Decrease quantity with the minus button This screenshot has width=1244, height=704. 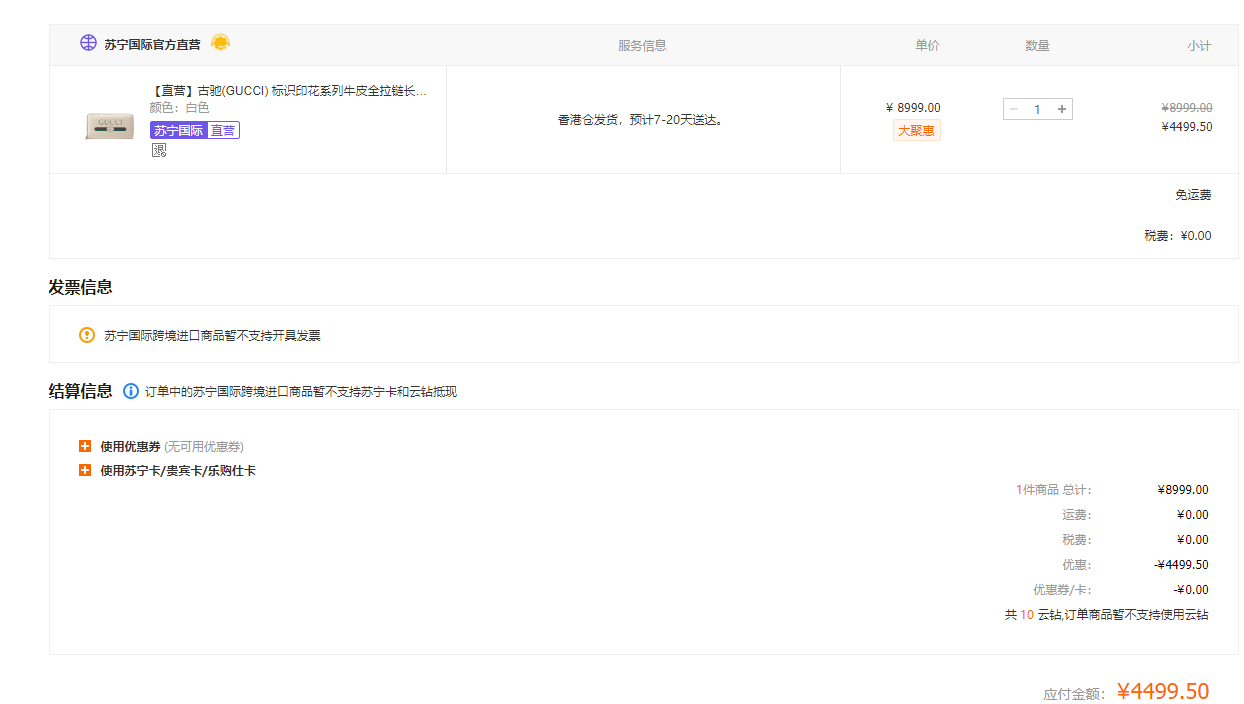pos(1014,109)
